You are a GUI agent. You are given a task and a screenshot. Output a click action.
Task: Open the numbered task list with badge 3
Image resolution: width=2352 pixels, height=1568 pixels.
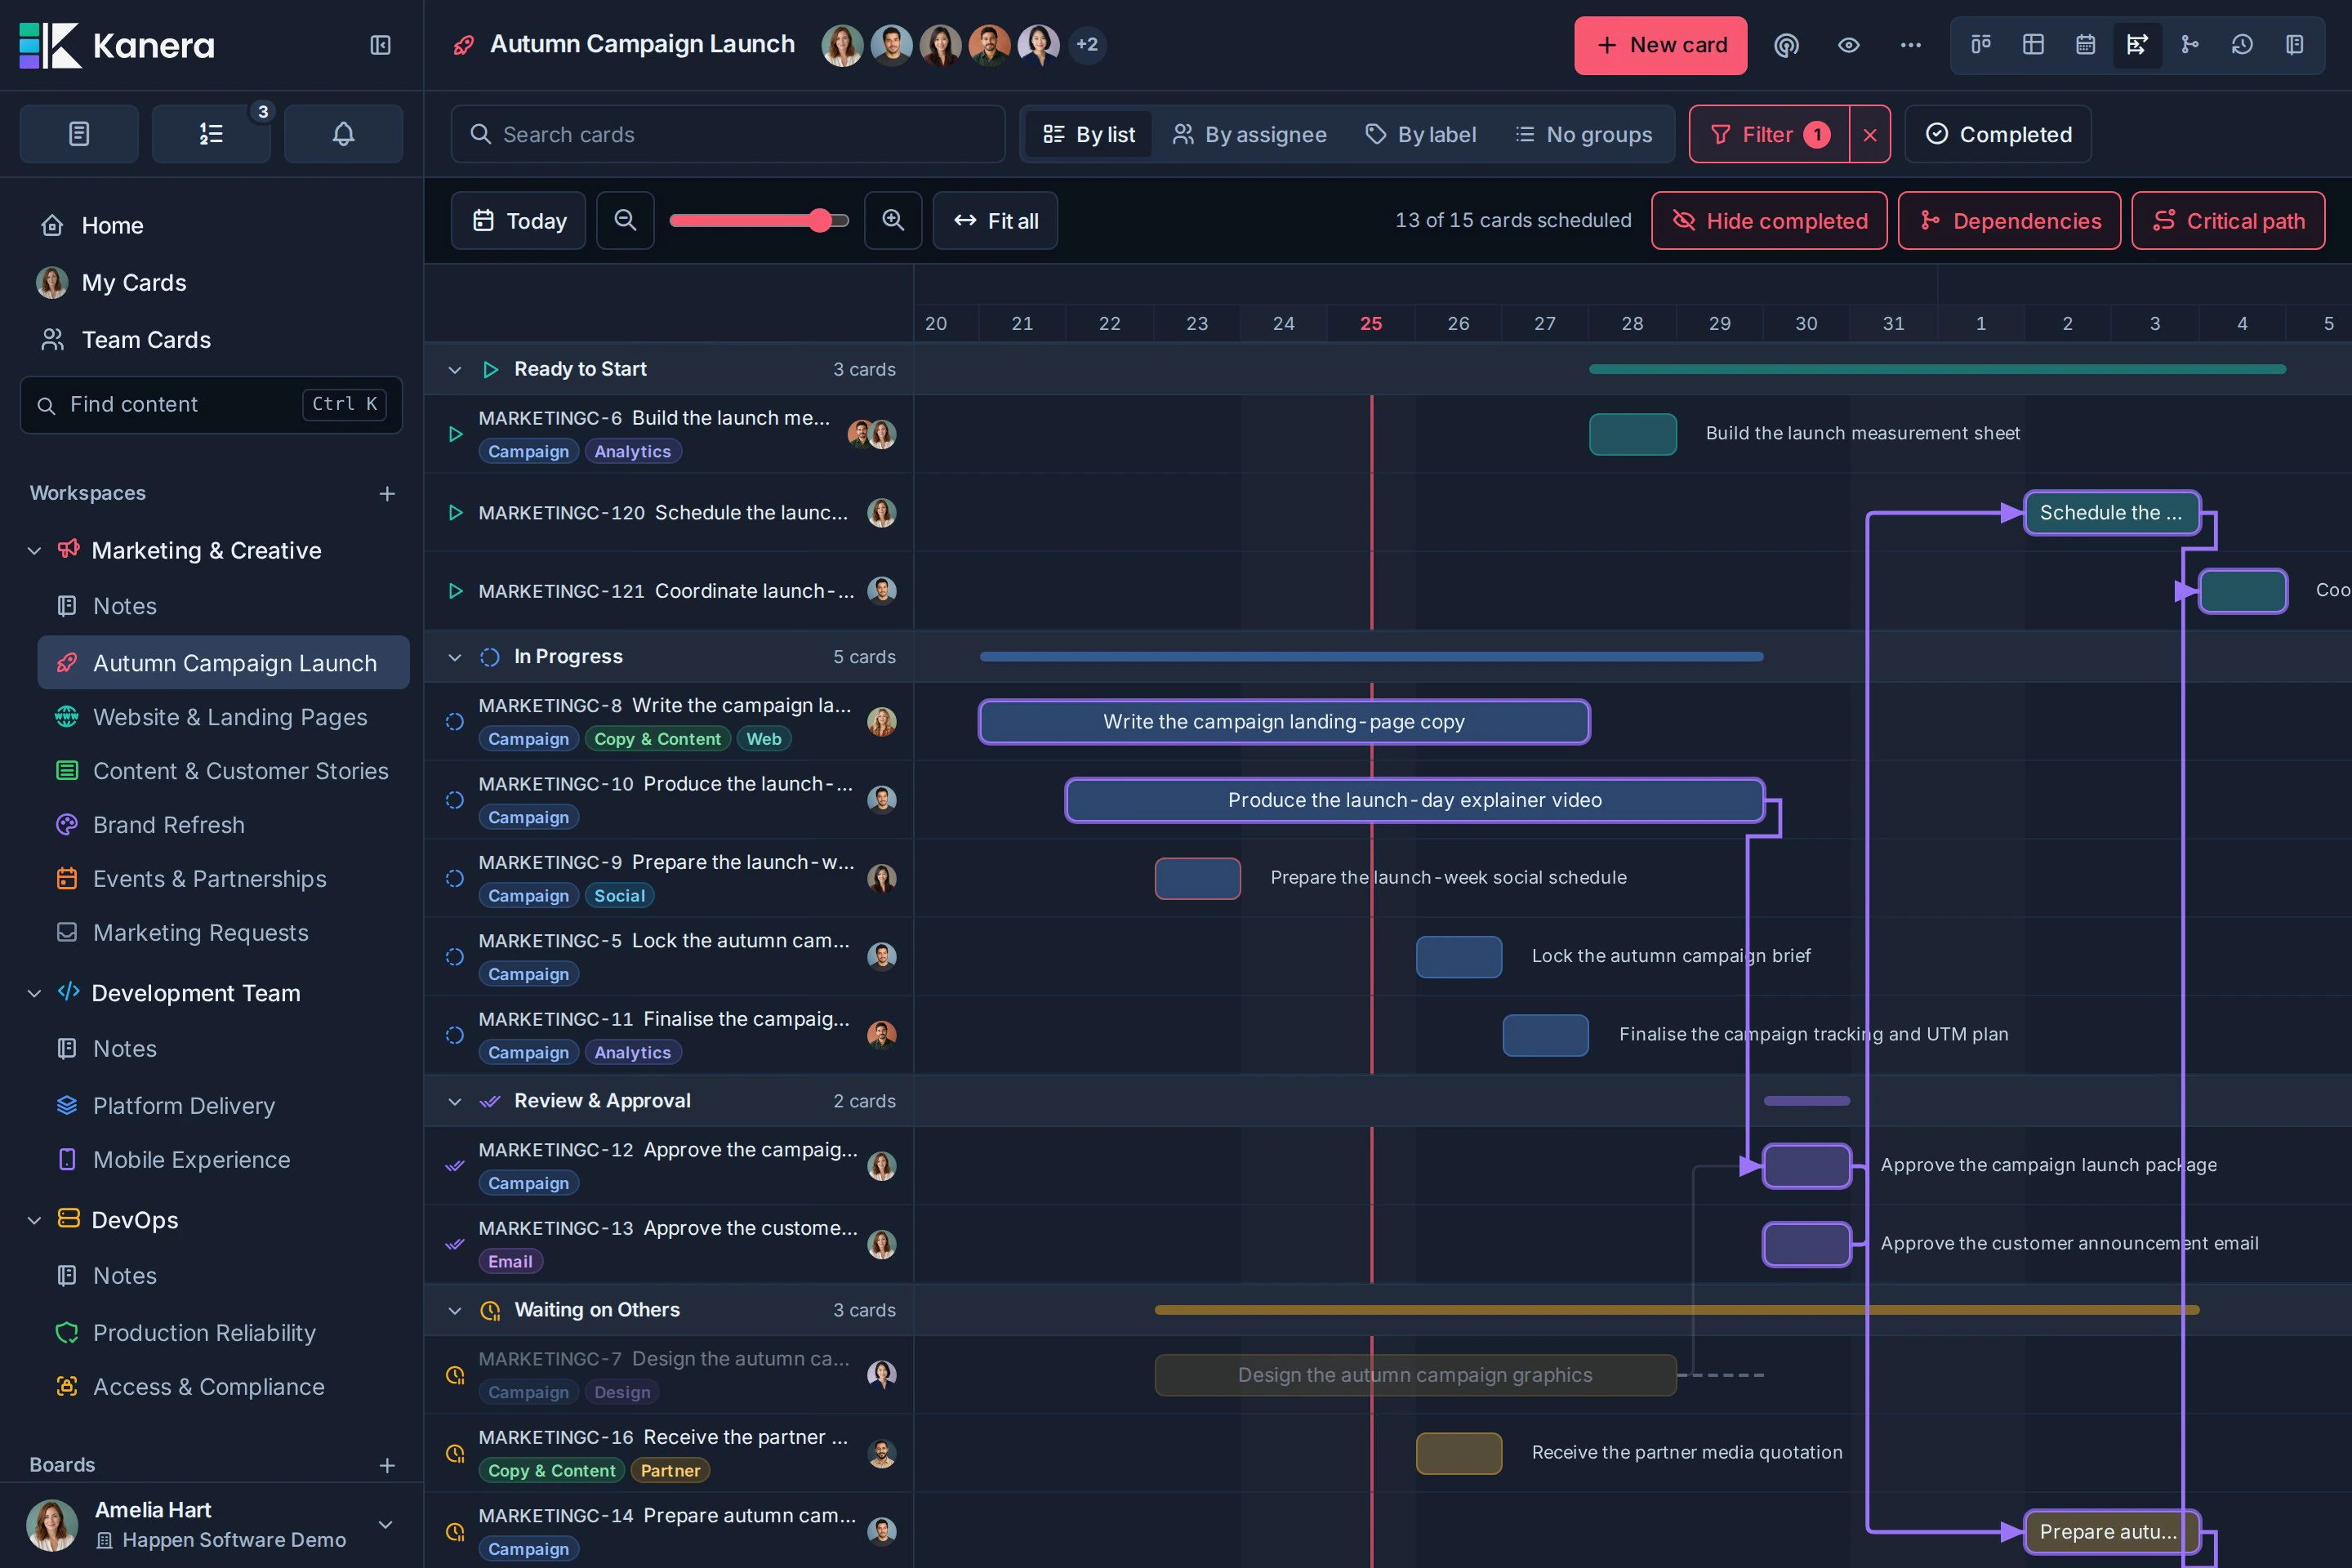point(211,134)
